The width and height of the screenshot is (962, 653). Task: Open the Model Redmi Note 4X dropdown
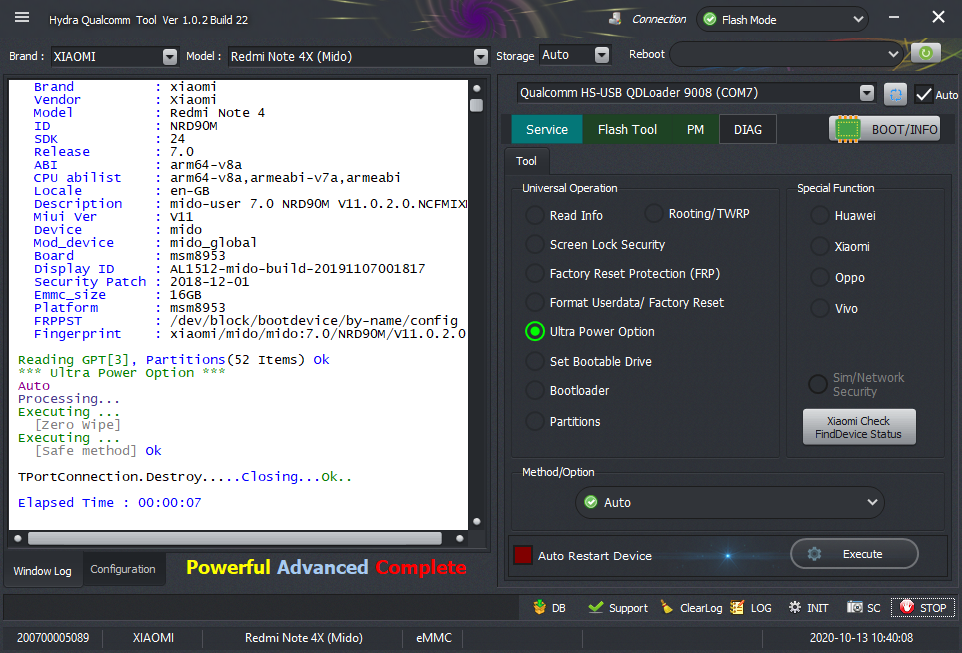click(481, 56)
